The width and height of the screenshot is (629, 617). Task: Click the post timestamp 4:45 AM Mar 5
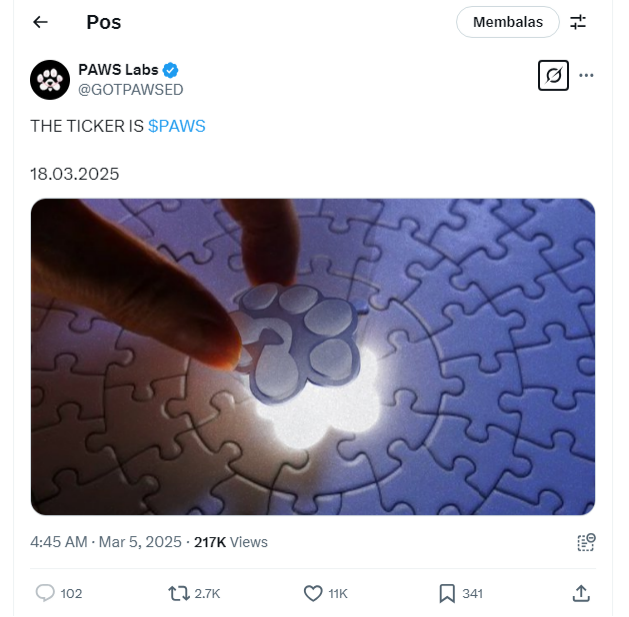pos(106,542)
